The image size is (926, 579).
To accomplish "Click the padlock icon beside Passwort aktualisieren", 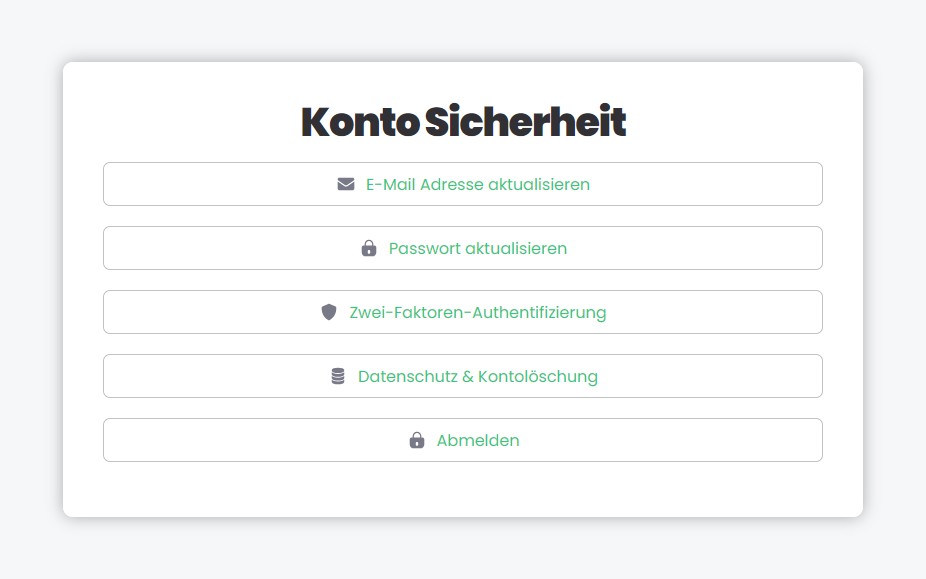I will [x=369, y=248].
